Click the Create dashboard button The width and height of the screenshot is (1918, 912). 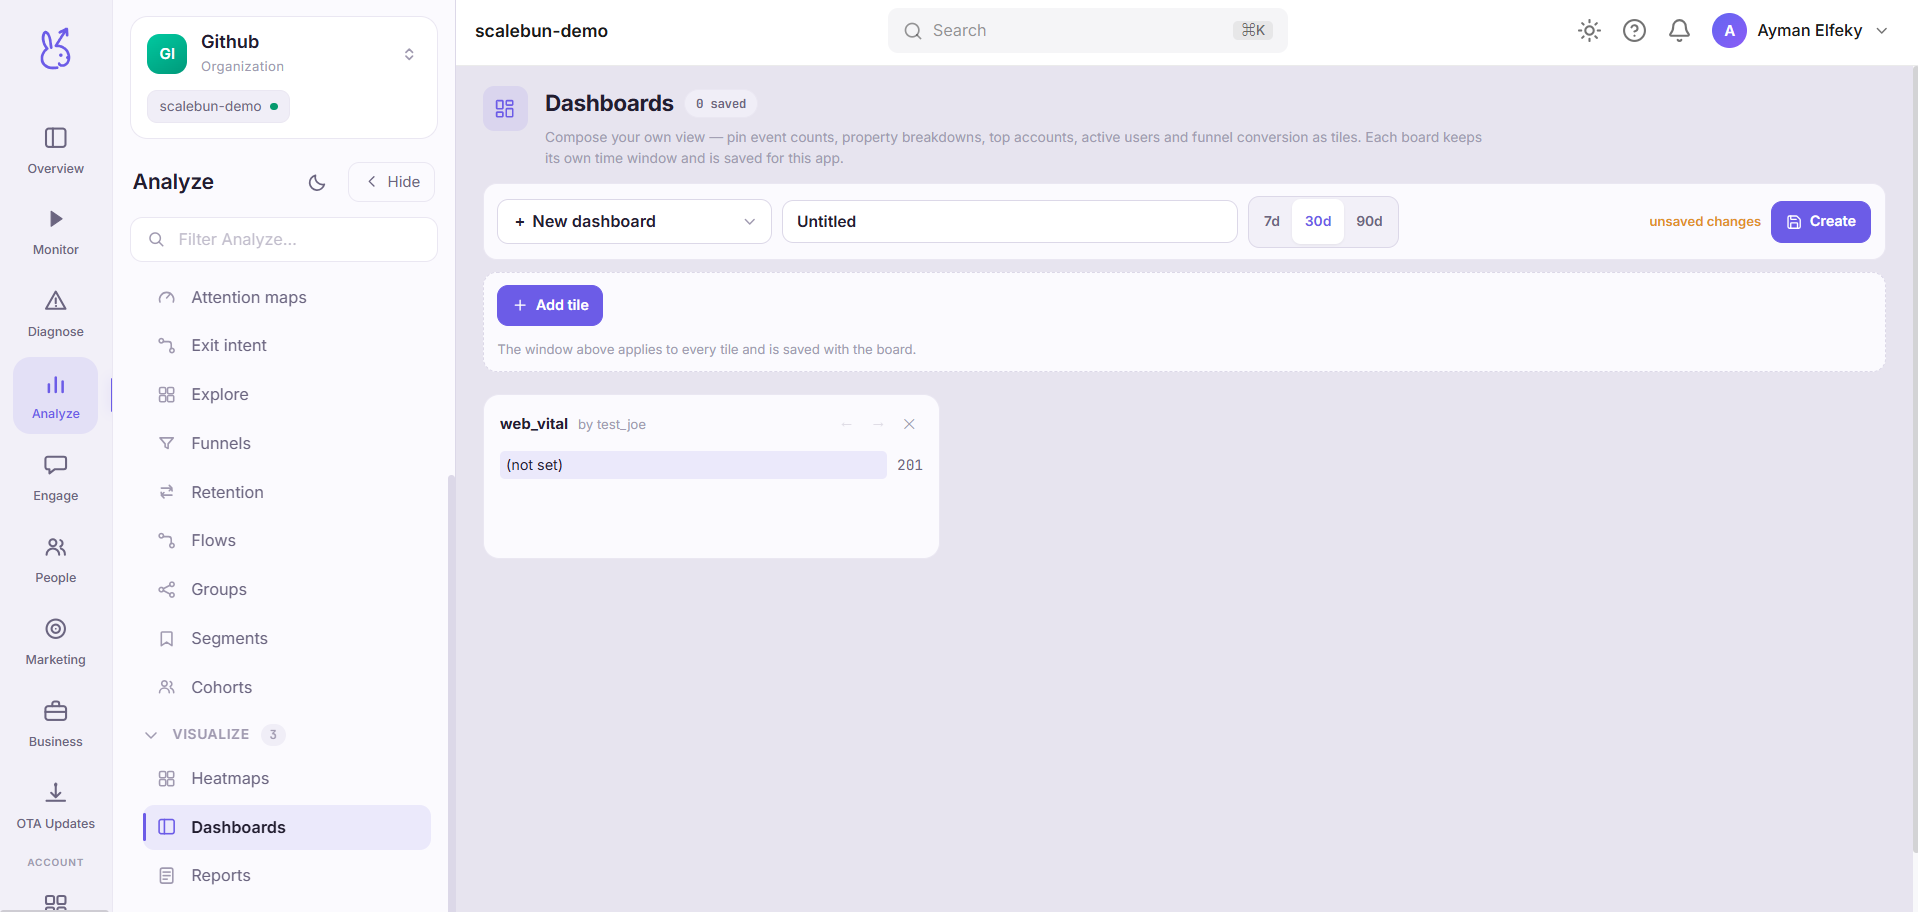click(1820, 222)
